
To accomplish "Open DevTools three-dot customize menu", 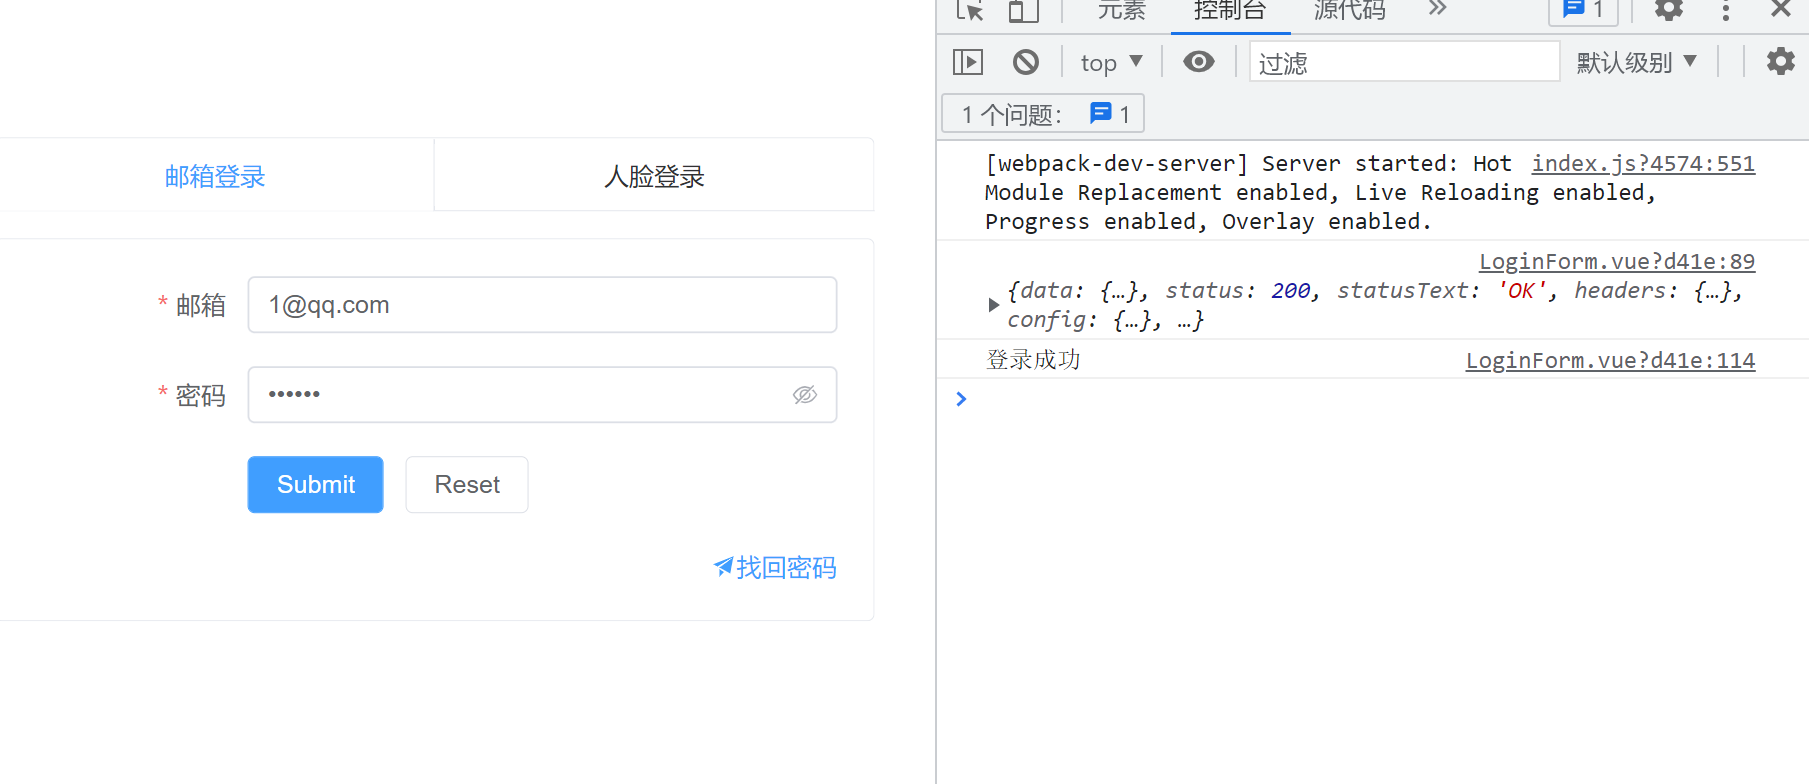I will click(x=1725, y=11).
